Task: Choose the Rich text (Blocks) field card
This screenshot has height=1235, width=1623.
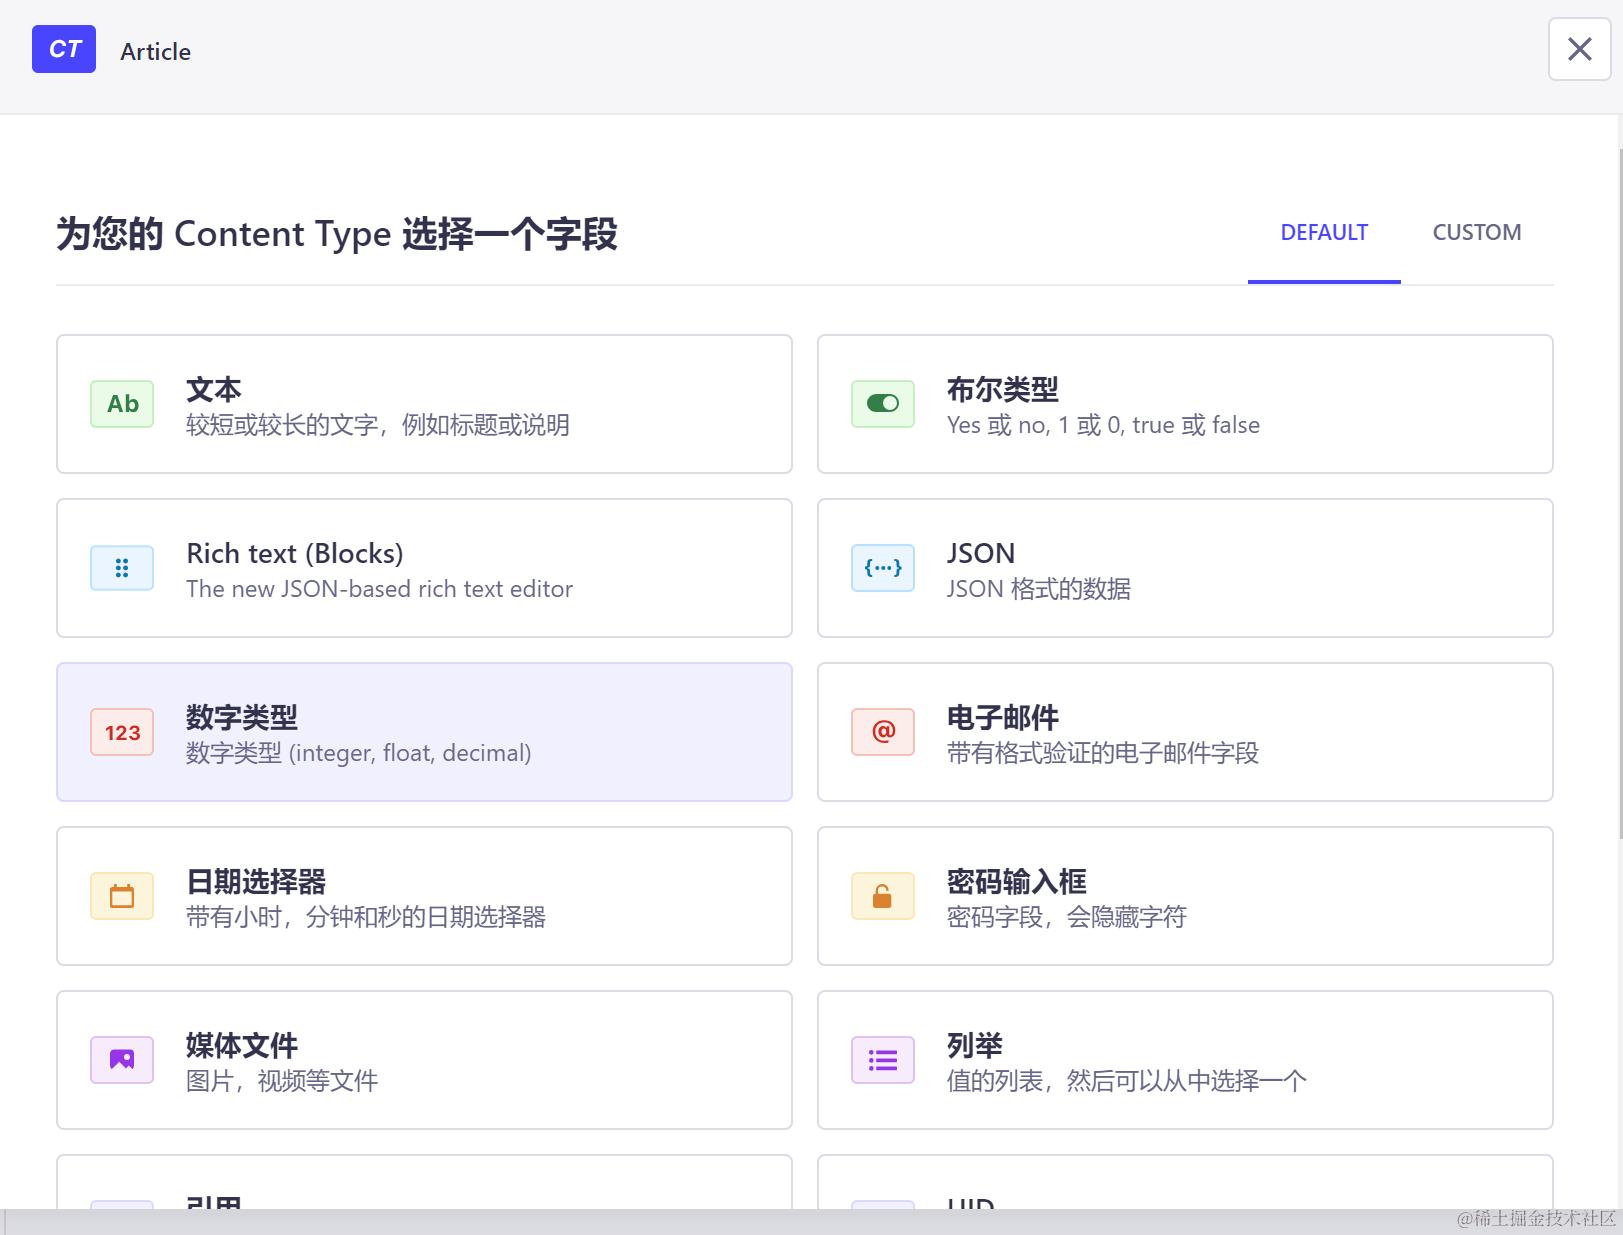Action: tap(424, 568)
